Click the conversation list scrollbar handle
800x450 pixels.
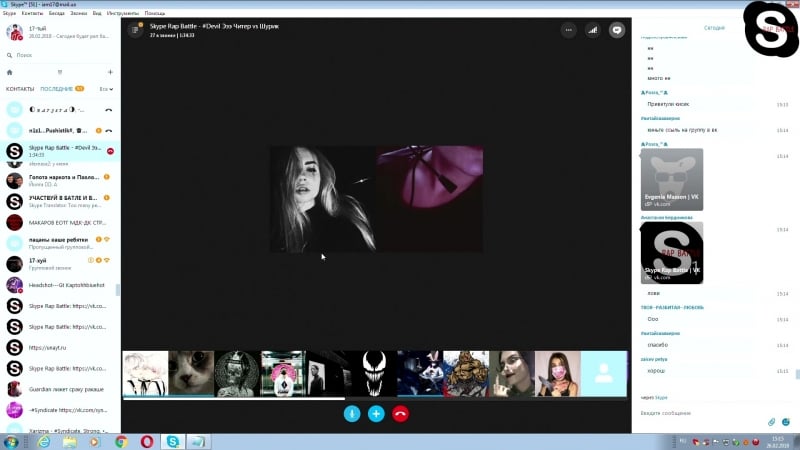[118, 290]
